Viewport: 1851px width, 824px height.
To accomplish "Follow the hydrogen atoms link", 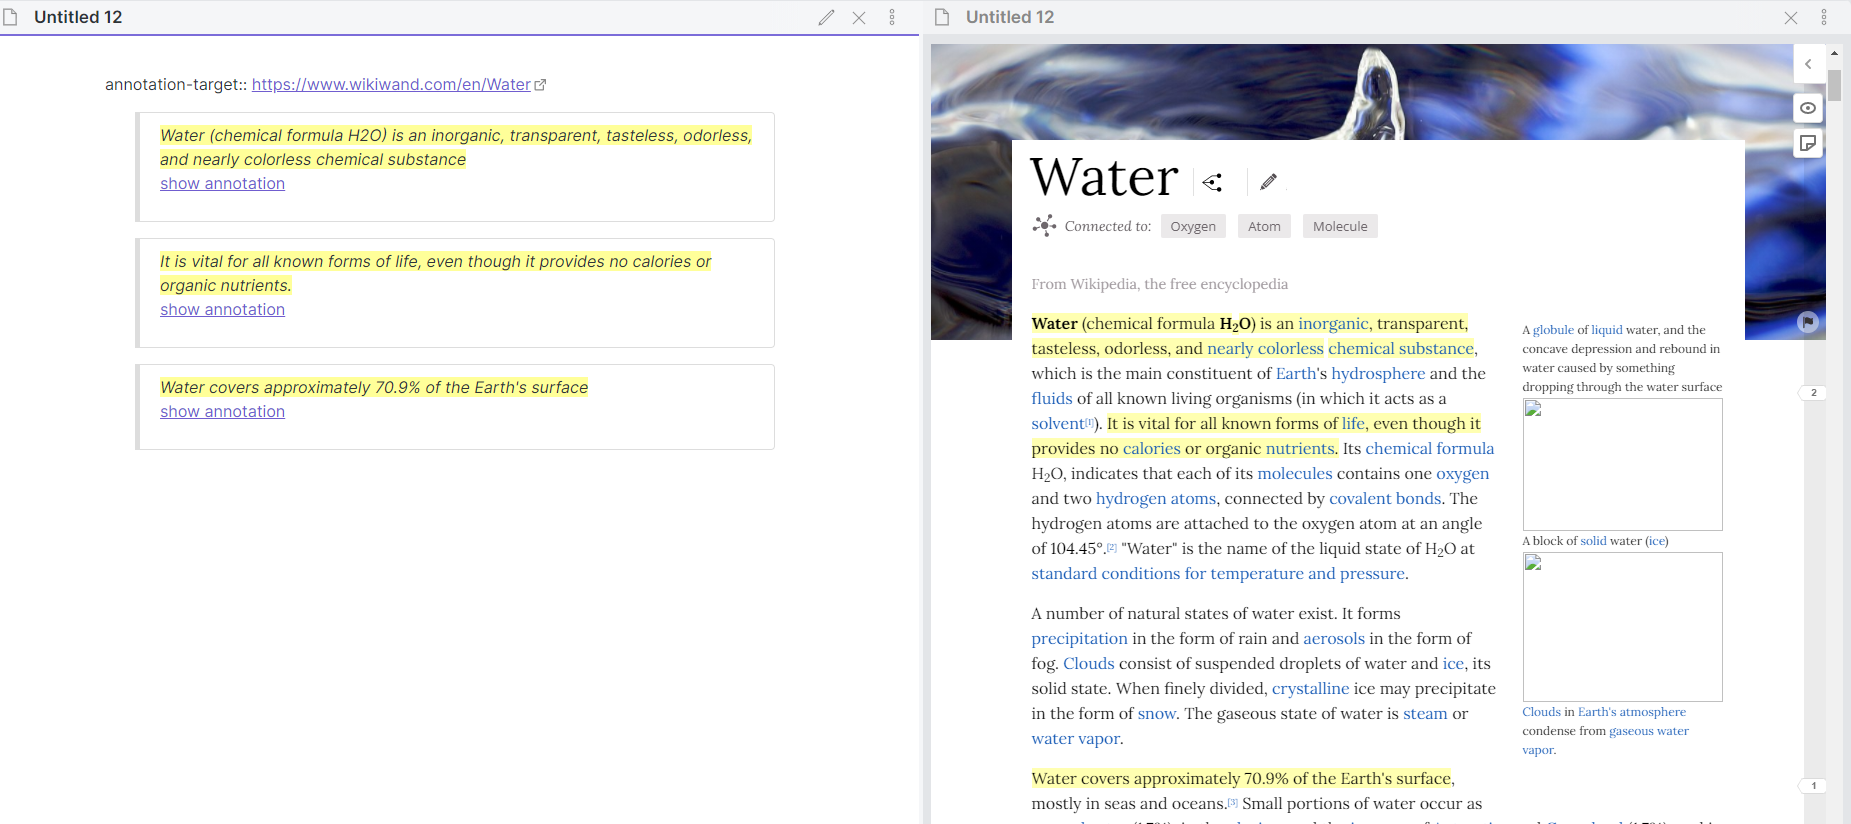I will point(1156,498).
